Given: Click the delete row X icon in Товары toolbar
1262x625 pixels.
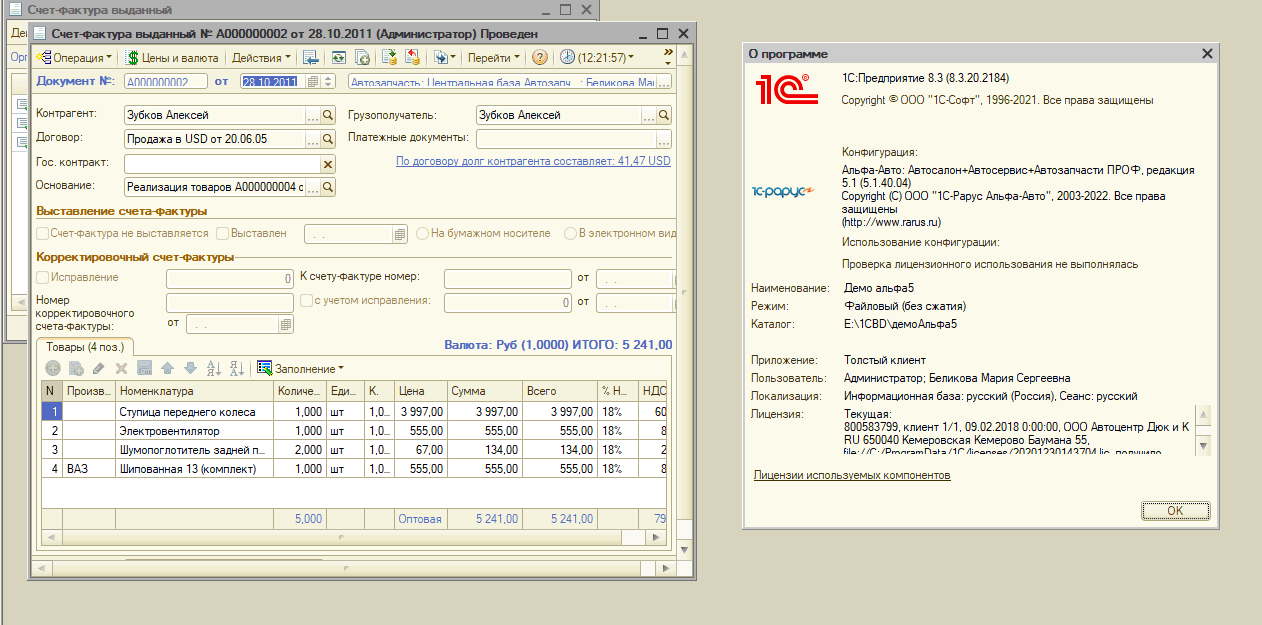Looking at the screenshot, I should point(121,368).
